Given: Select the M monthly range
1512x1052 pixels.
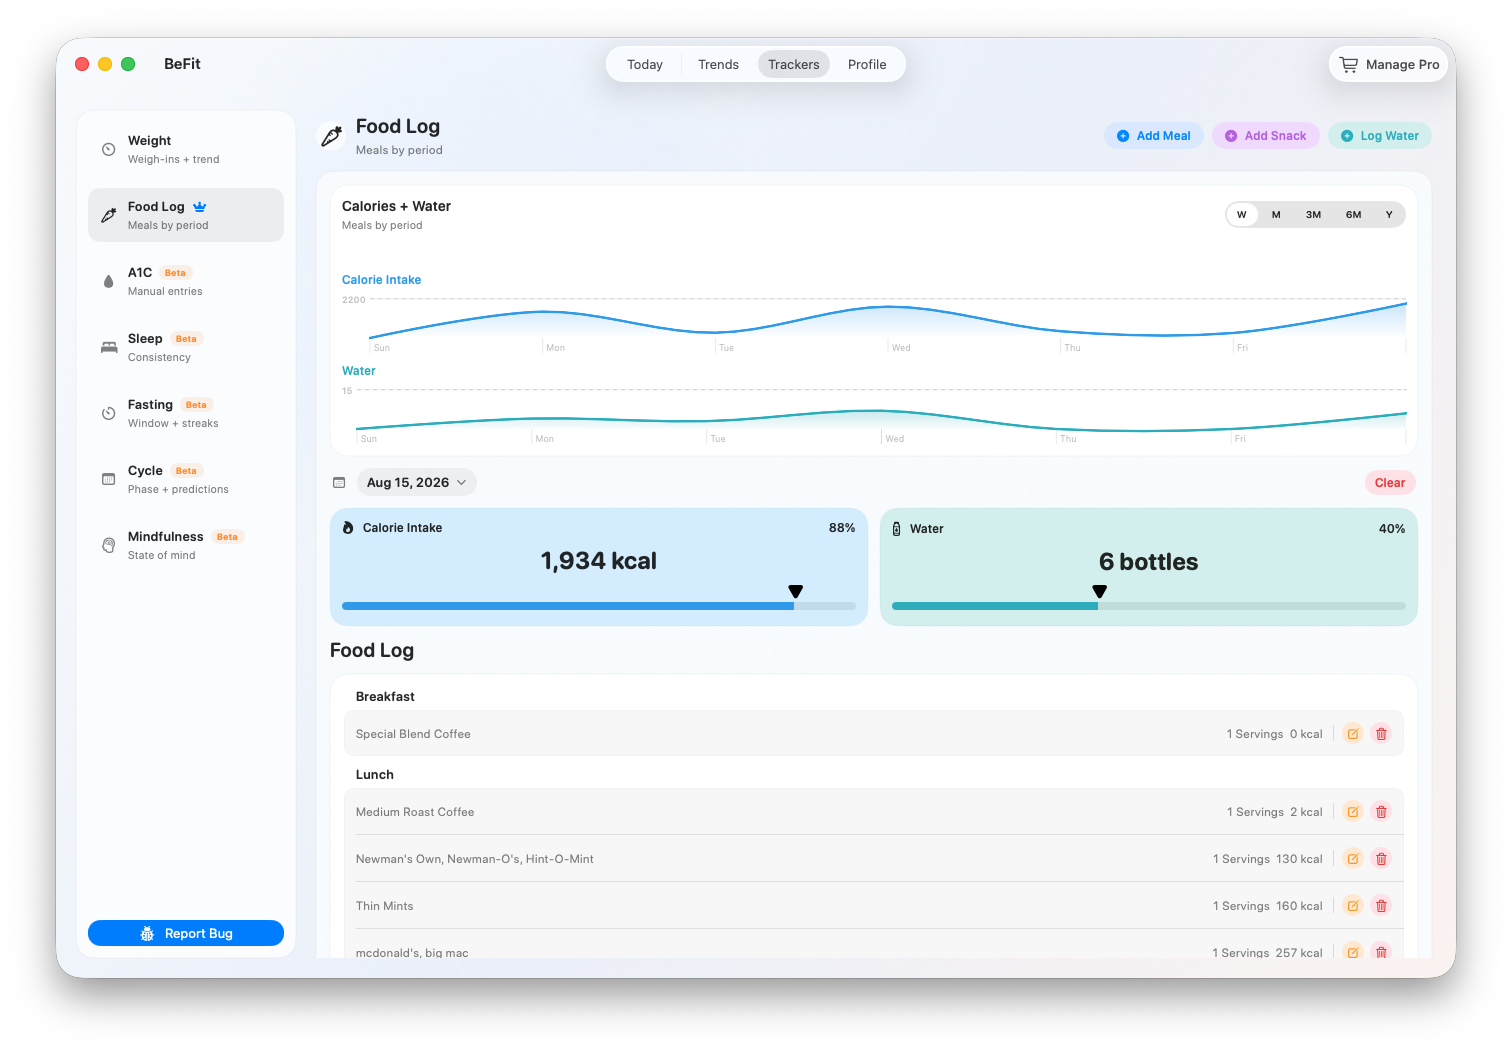Looking at the screenshot, I should pyautogui.click(x=1276, y=215).
